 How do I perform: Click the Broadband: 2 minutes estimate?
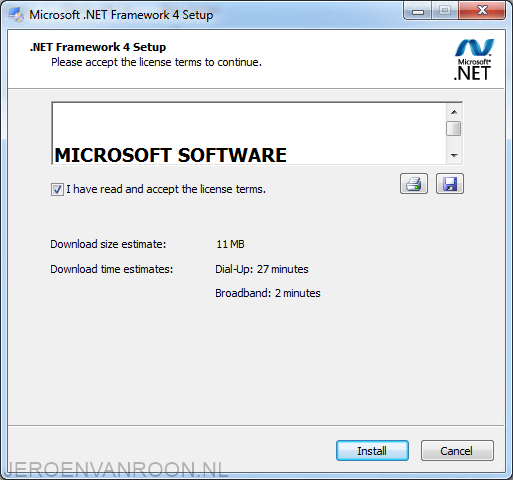pyautogui.click(x=268, y=293)
